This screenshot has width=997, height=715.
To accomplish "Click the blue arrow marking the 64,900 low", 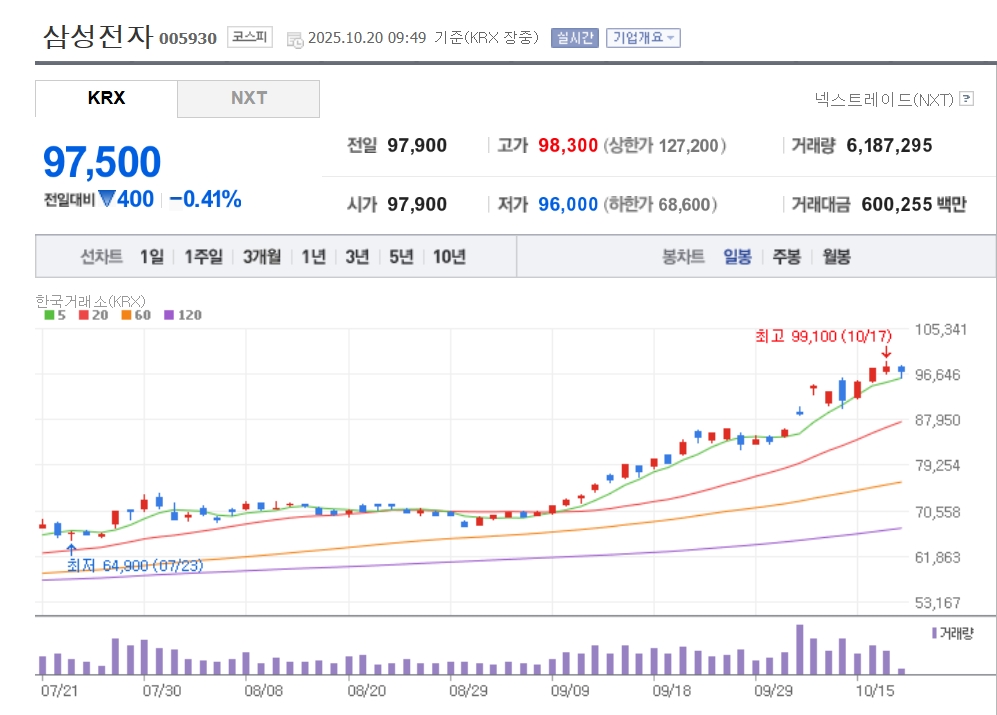I will pyautogui.click(x=71, y=549).
